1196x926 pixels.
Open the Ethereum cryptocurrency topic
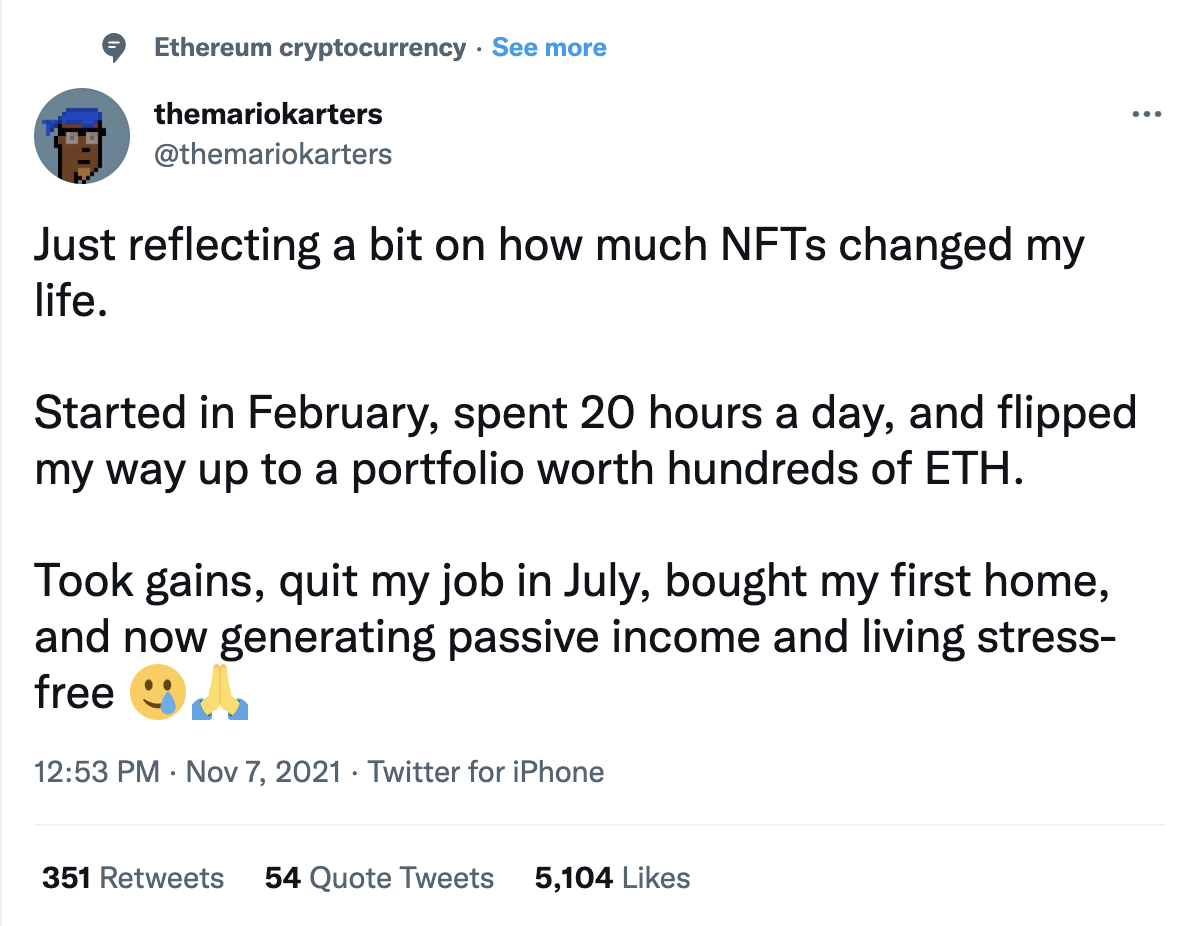tap(310, 47)
